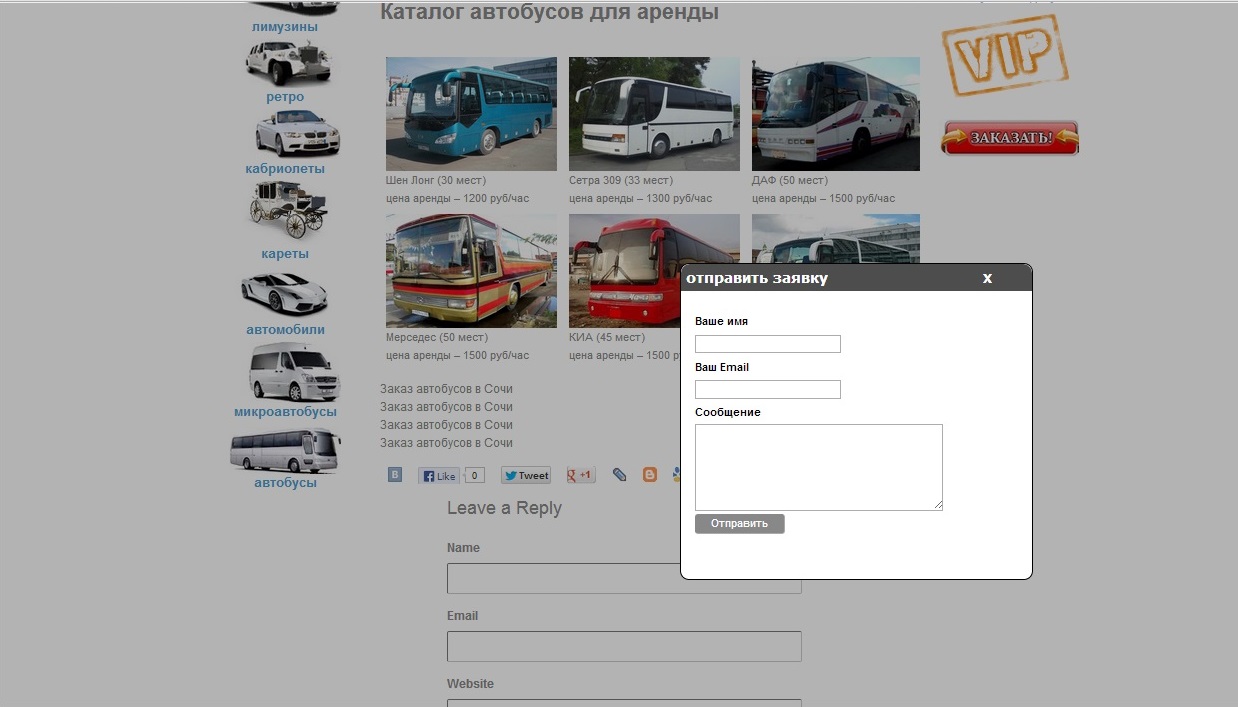Click the red ЗАКАЗАТЬ order button
1238x707 pixels.
1010,138
